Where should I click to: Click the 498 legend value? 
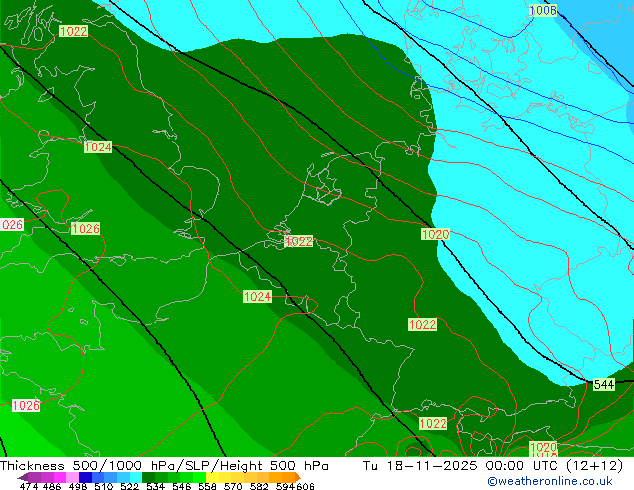pos(78,486)
